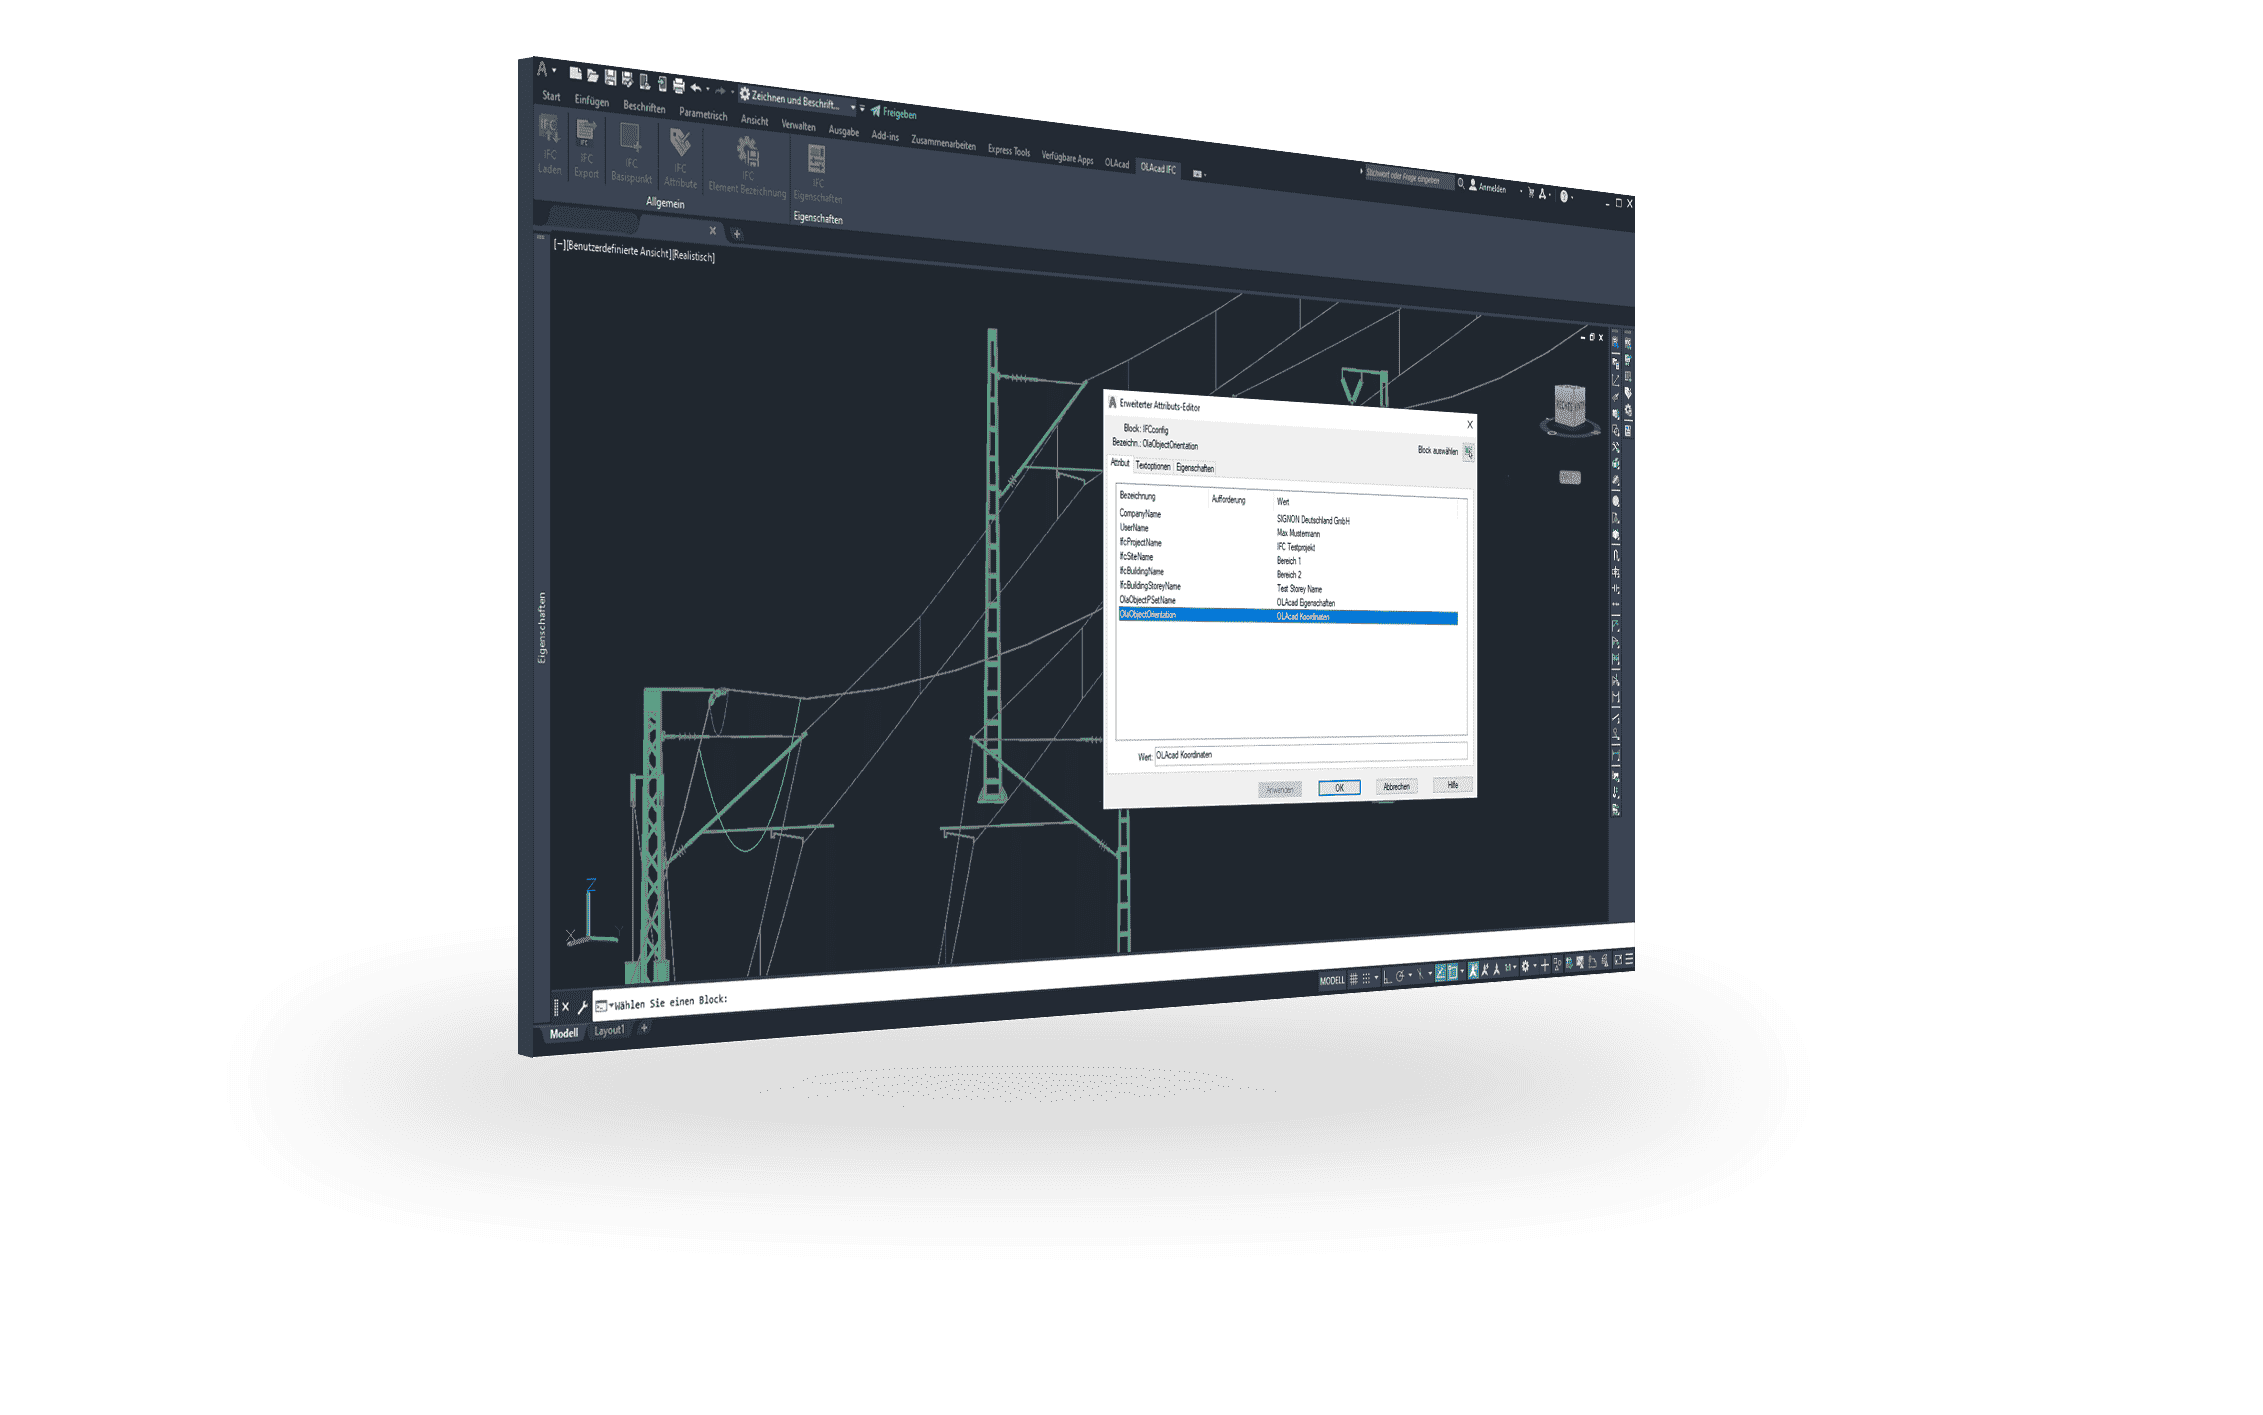
Task: Toggle MODELL space button in status bar
Action: pos(1331,980)
